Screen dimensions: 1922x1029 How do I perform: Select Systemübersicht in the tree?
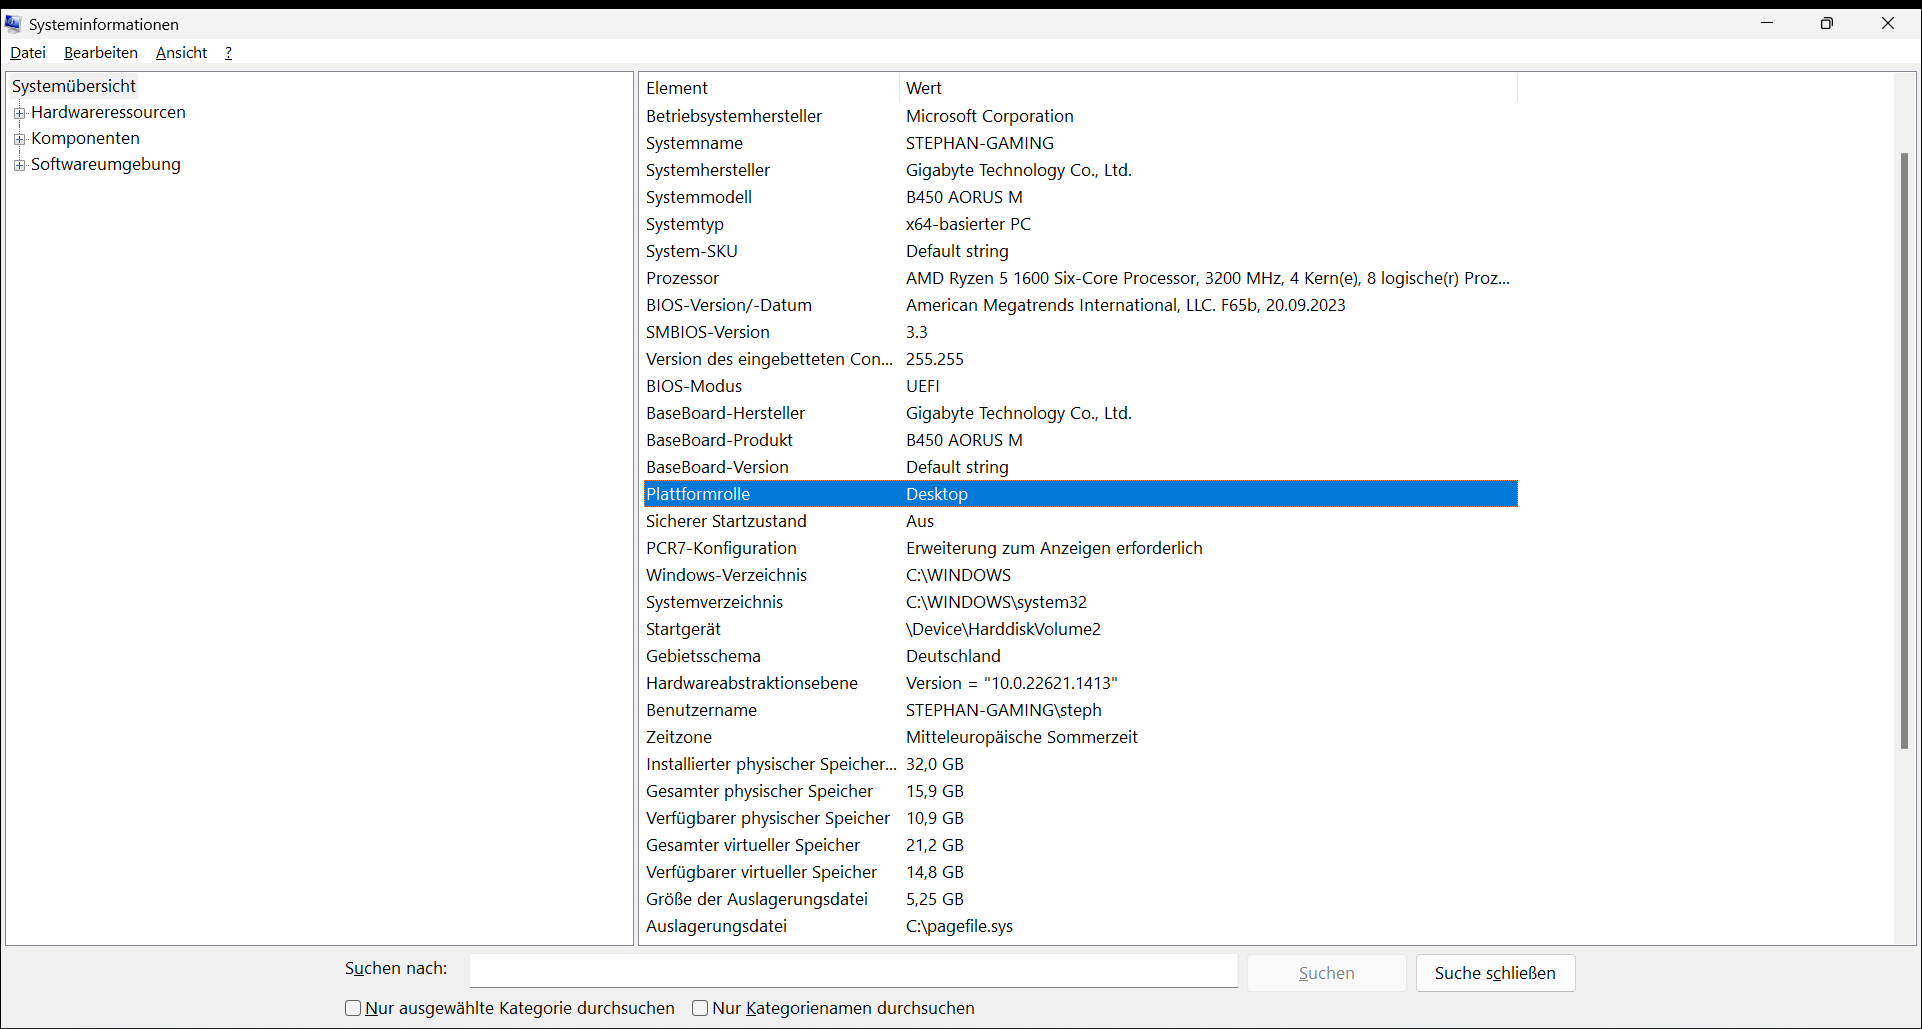coord(74,86)
